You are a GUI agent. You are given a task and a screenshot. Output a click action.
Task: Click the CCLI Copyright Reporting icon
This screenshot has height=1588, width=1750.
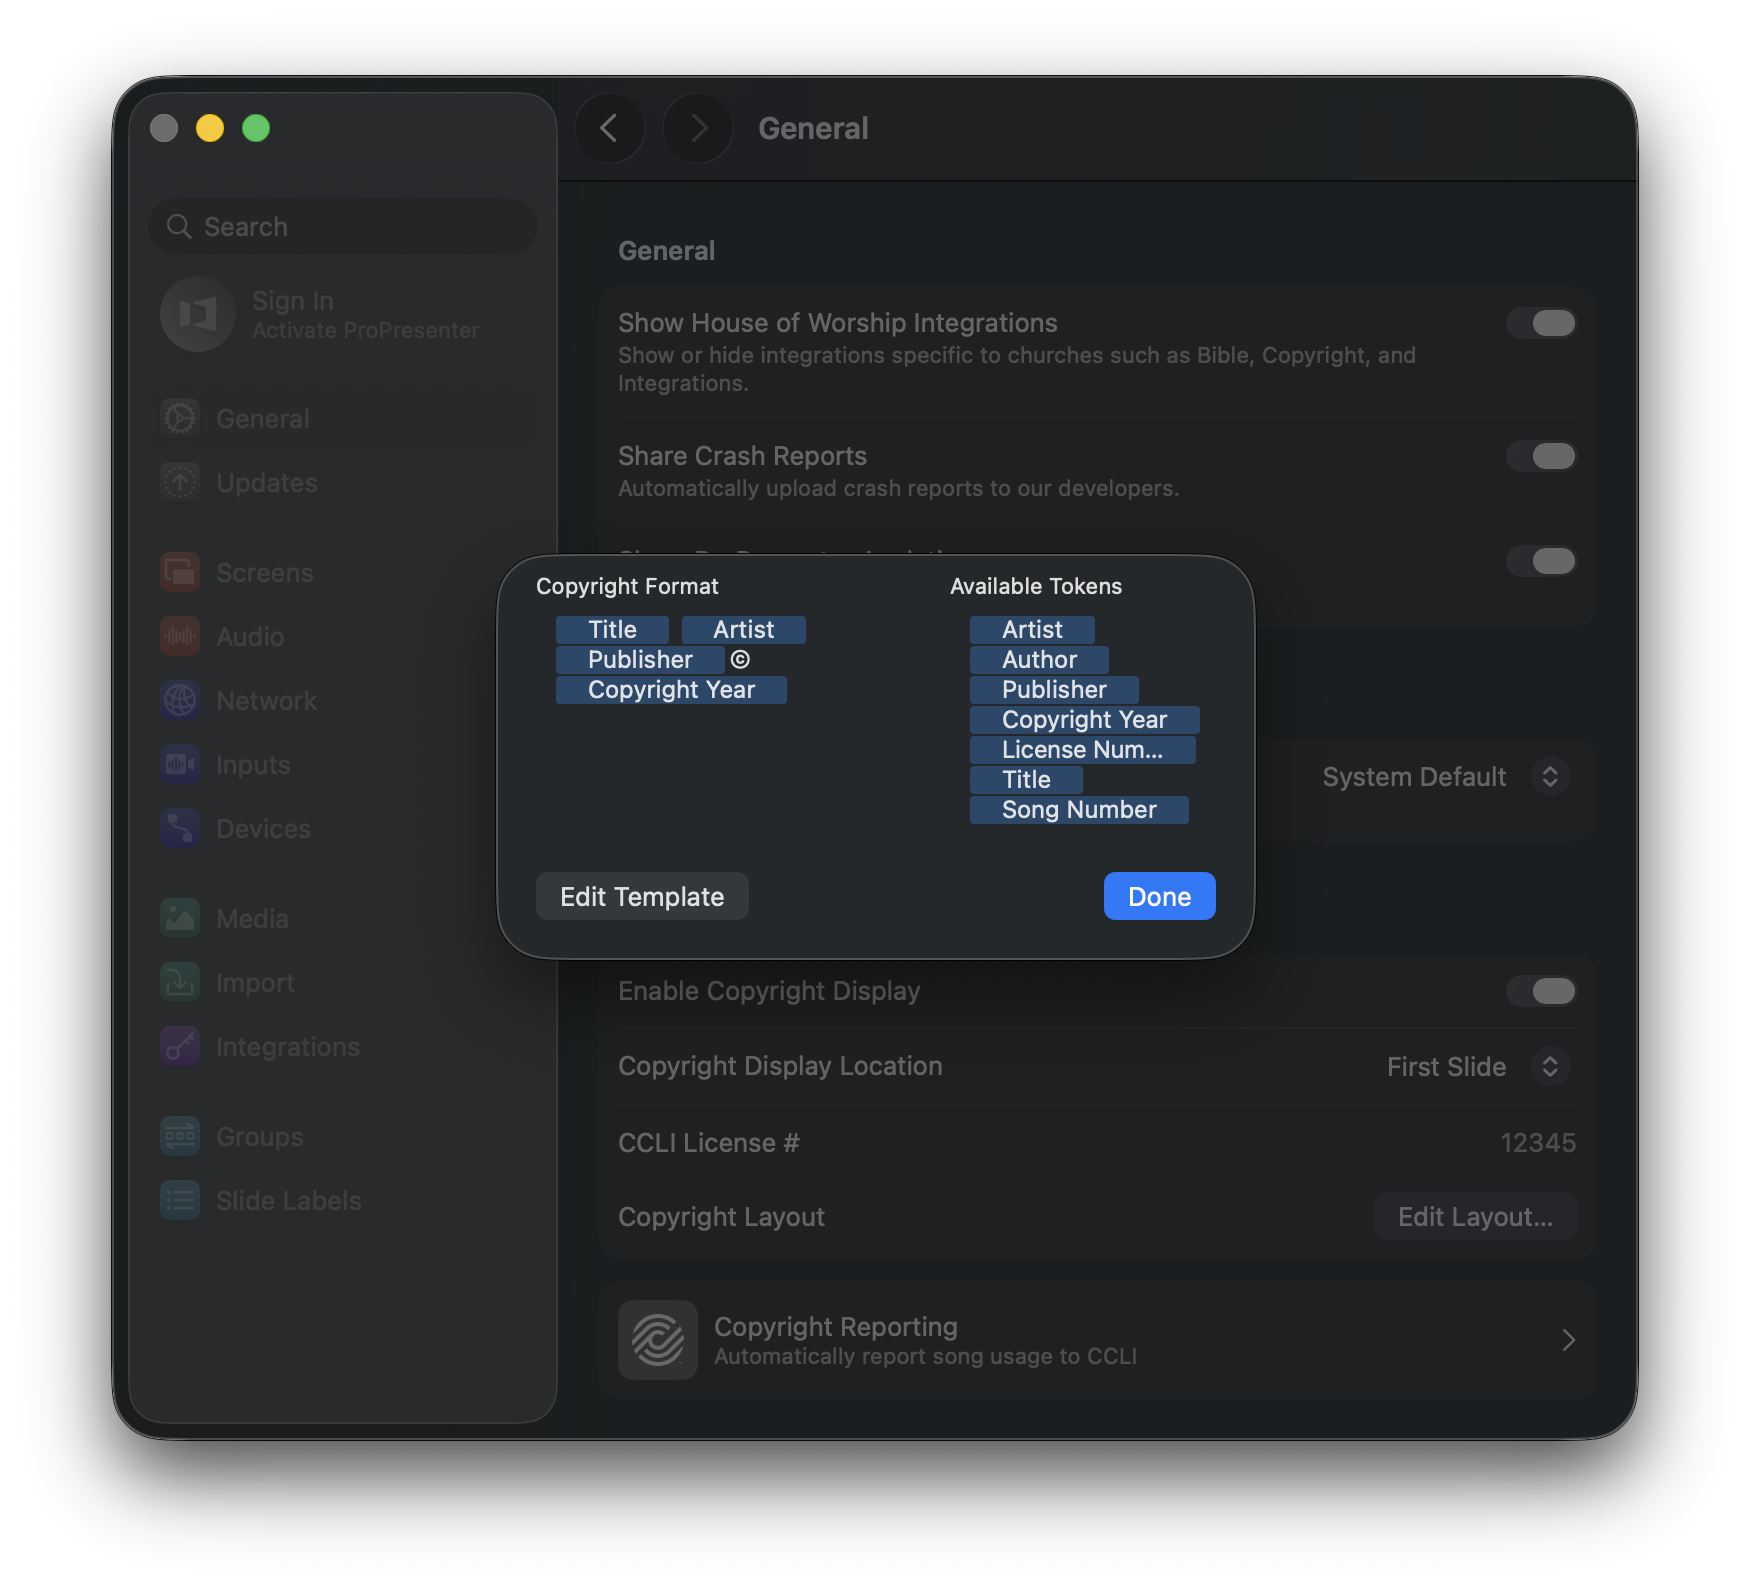[x=658, y=1340]
